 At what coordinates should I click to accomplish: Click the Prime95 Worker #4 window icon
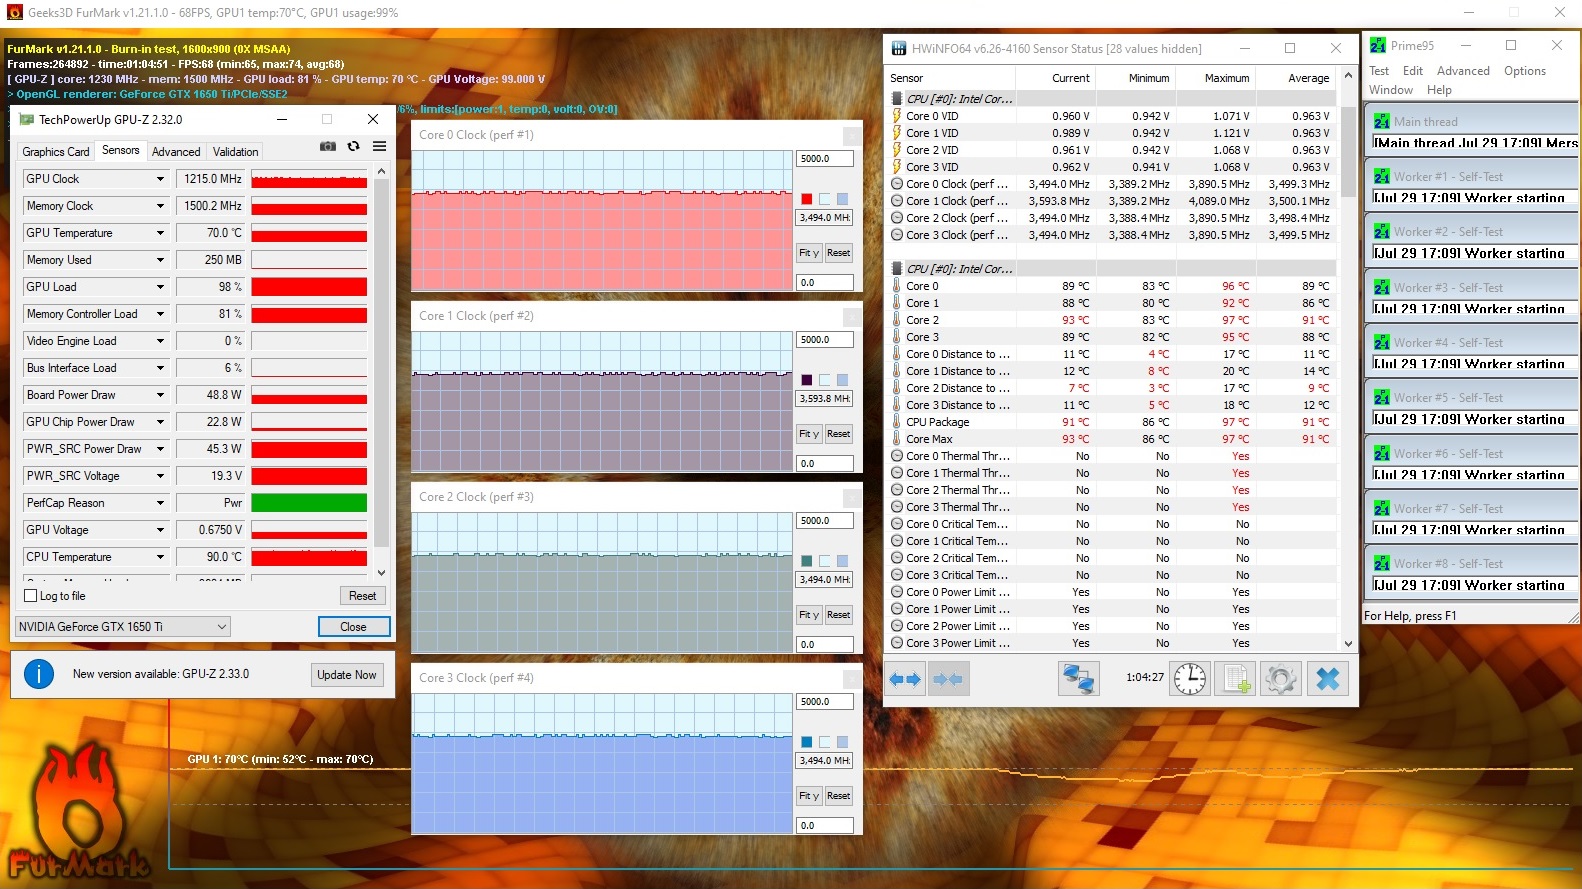1382,343
